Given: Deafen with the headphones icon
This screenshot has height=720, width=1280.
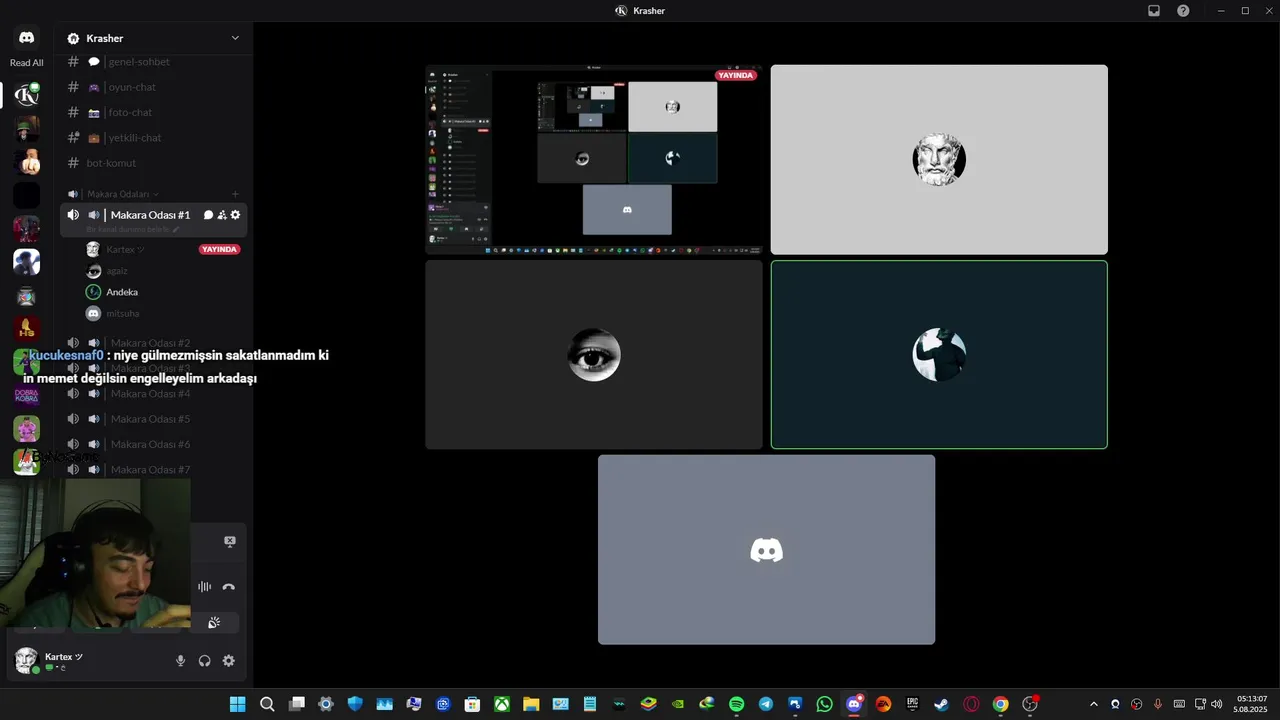Looking at the screenshot, I should (x=205, y=661).
